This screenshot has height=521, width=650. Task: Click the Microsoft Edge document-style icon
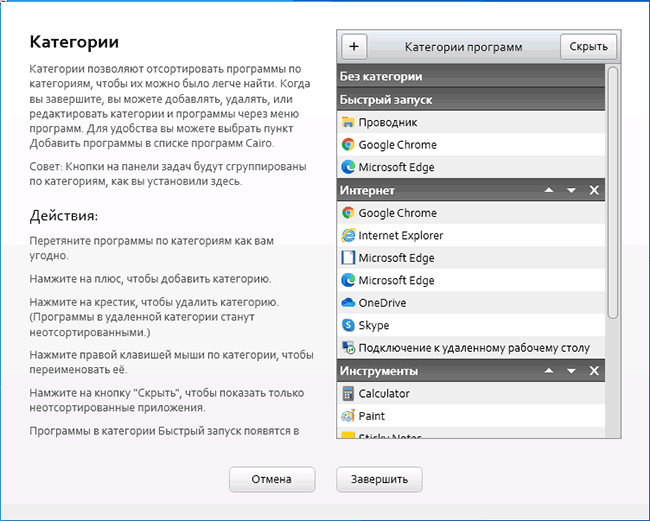pyautogui.click(x=348, y=257)
